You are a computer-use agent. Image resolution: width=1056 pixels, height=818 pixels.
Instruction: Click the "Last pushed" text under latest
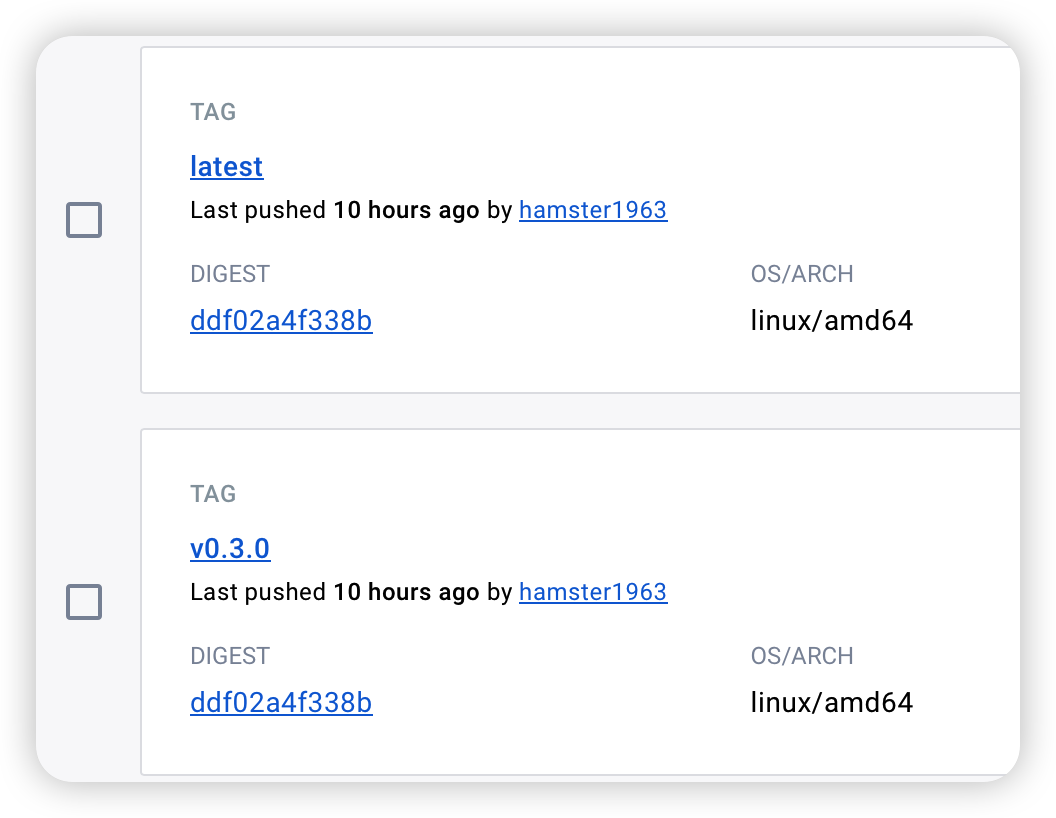click(x=258, y=210)
